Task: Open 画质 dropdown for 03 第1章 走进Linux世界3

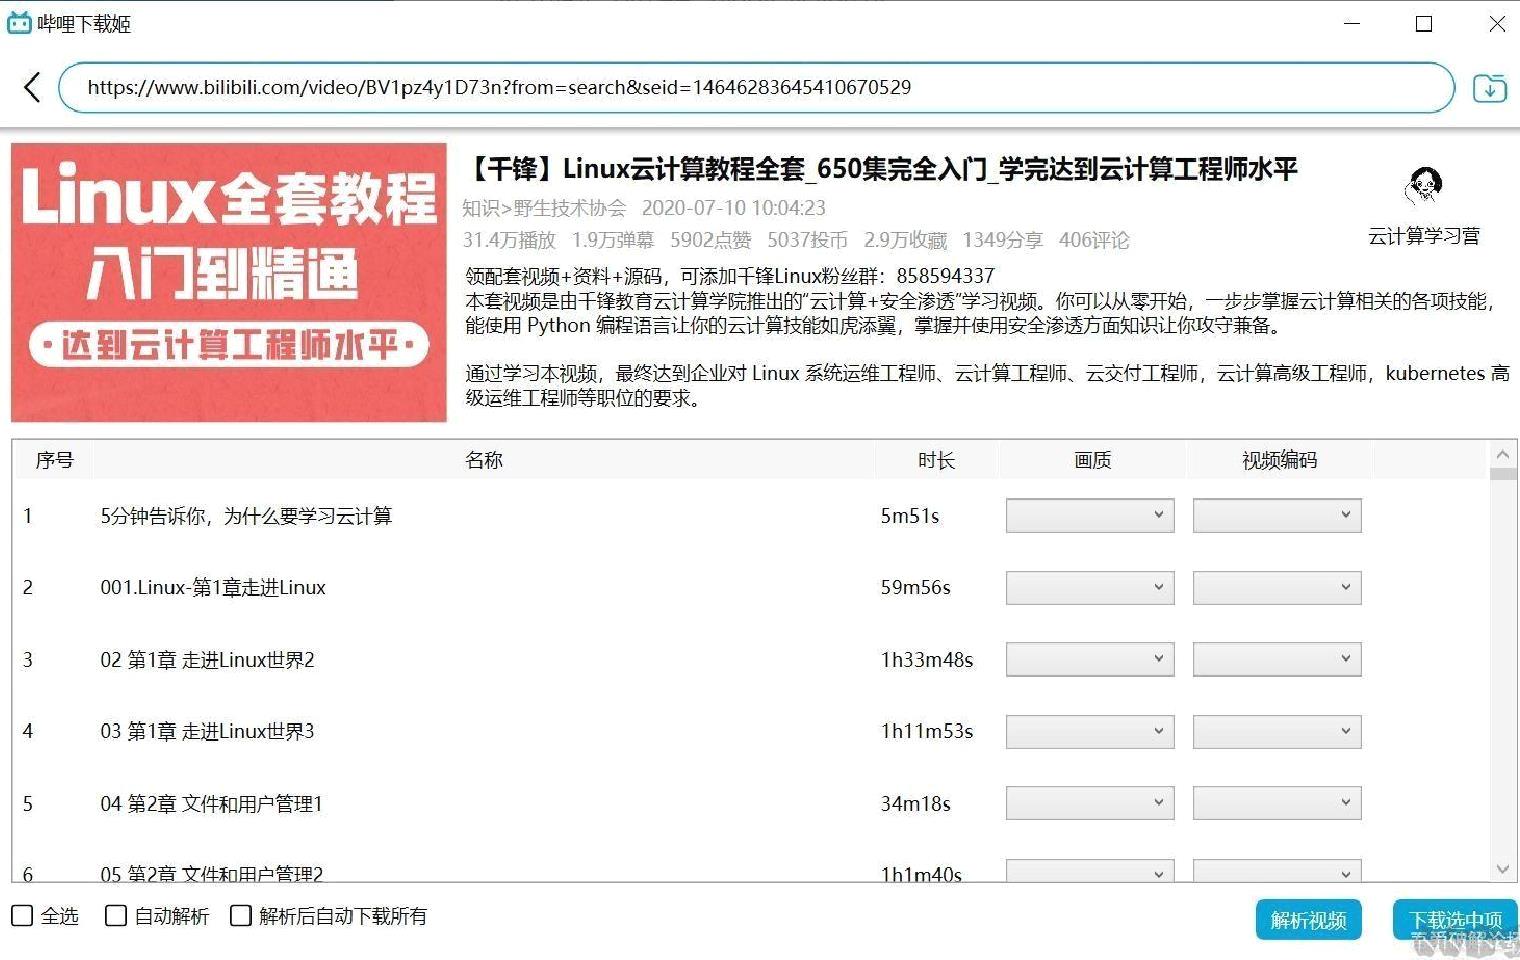Action: pos(1090,731)
